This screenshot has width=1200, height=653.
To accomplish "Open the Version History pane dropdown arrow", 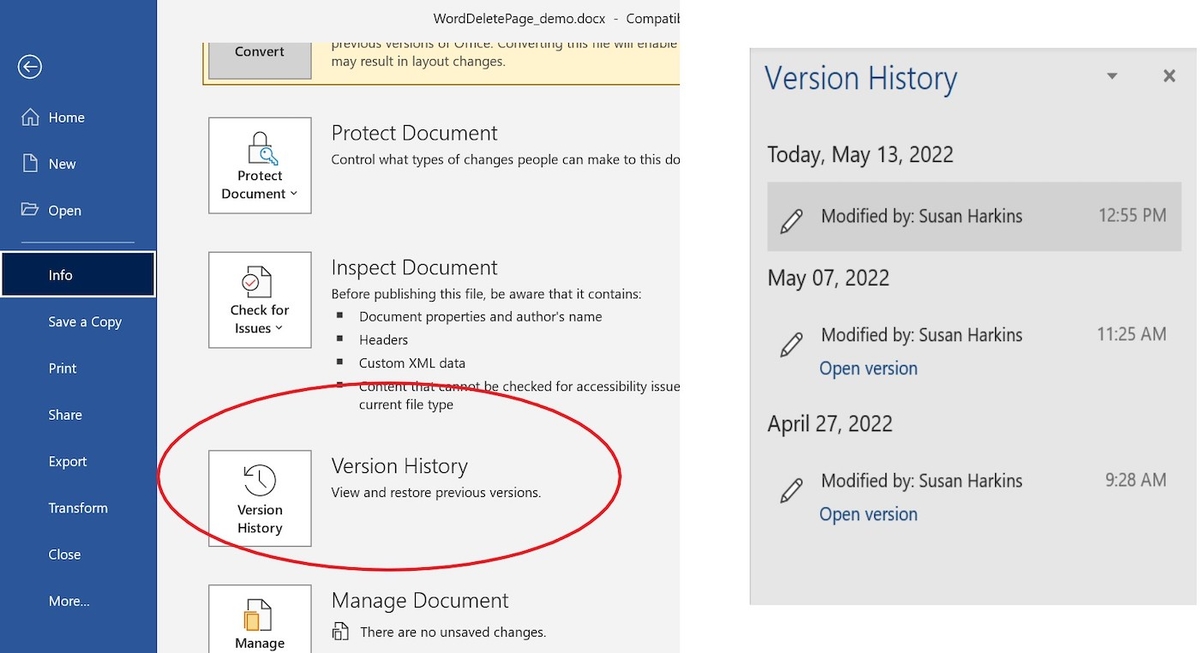I will (1111, 75).
